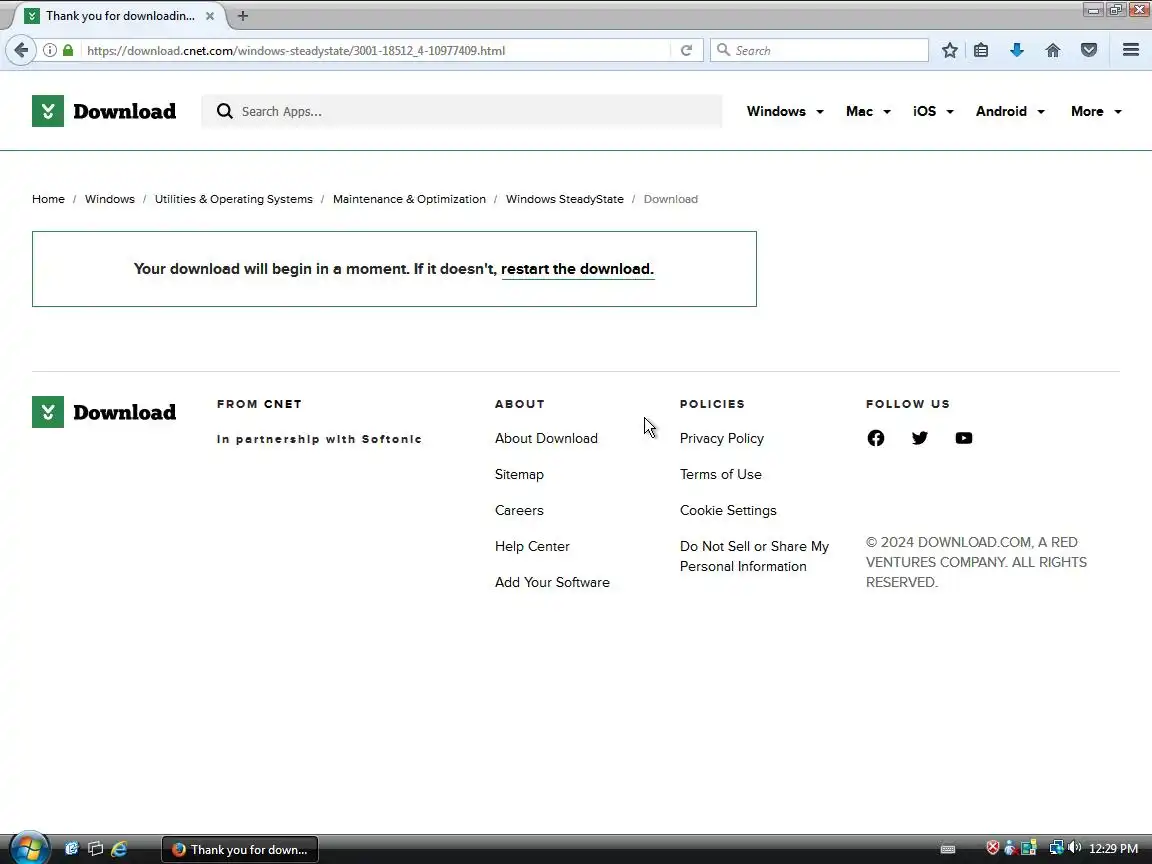
Task: Click the footer Download logo
Action: click(x=104, y=412)
